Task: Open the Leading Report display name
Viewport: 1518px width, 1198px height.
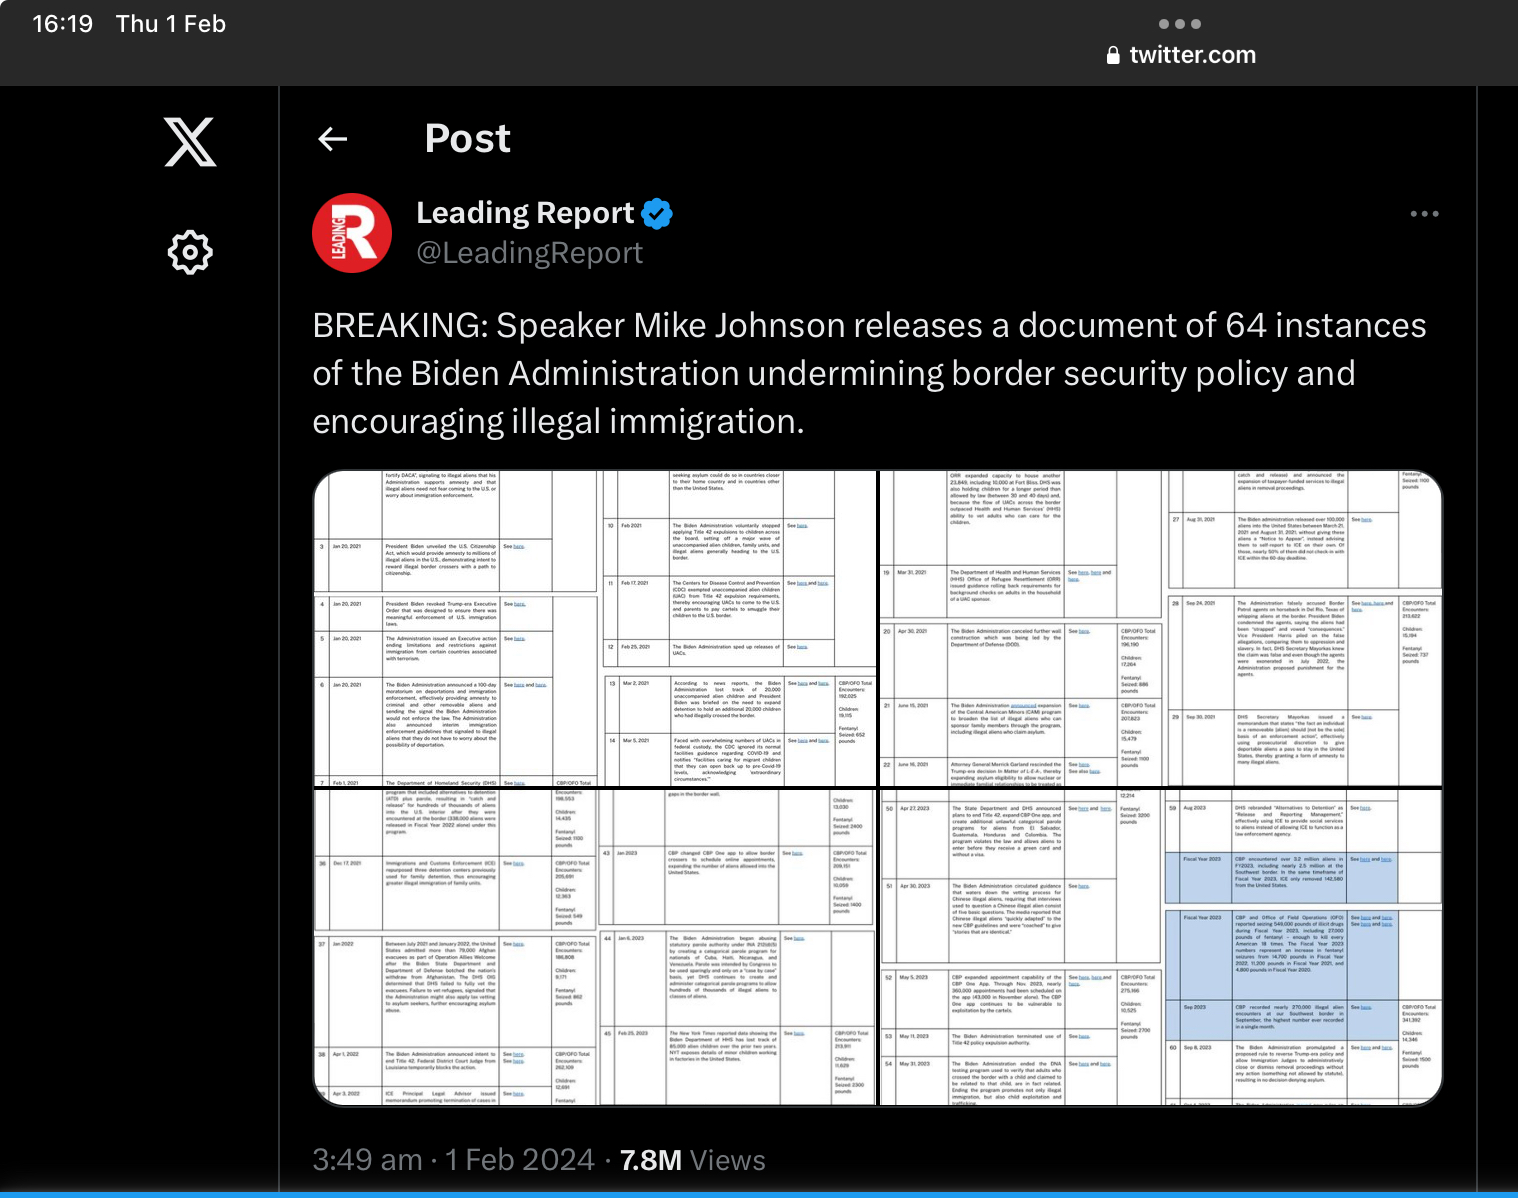Action: point(525,213)
